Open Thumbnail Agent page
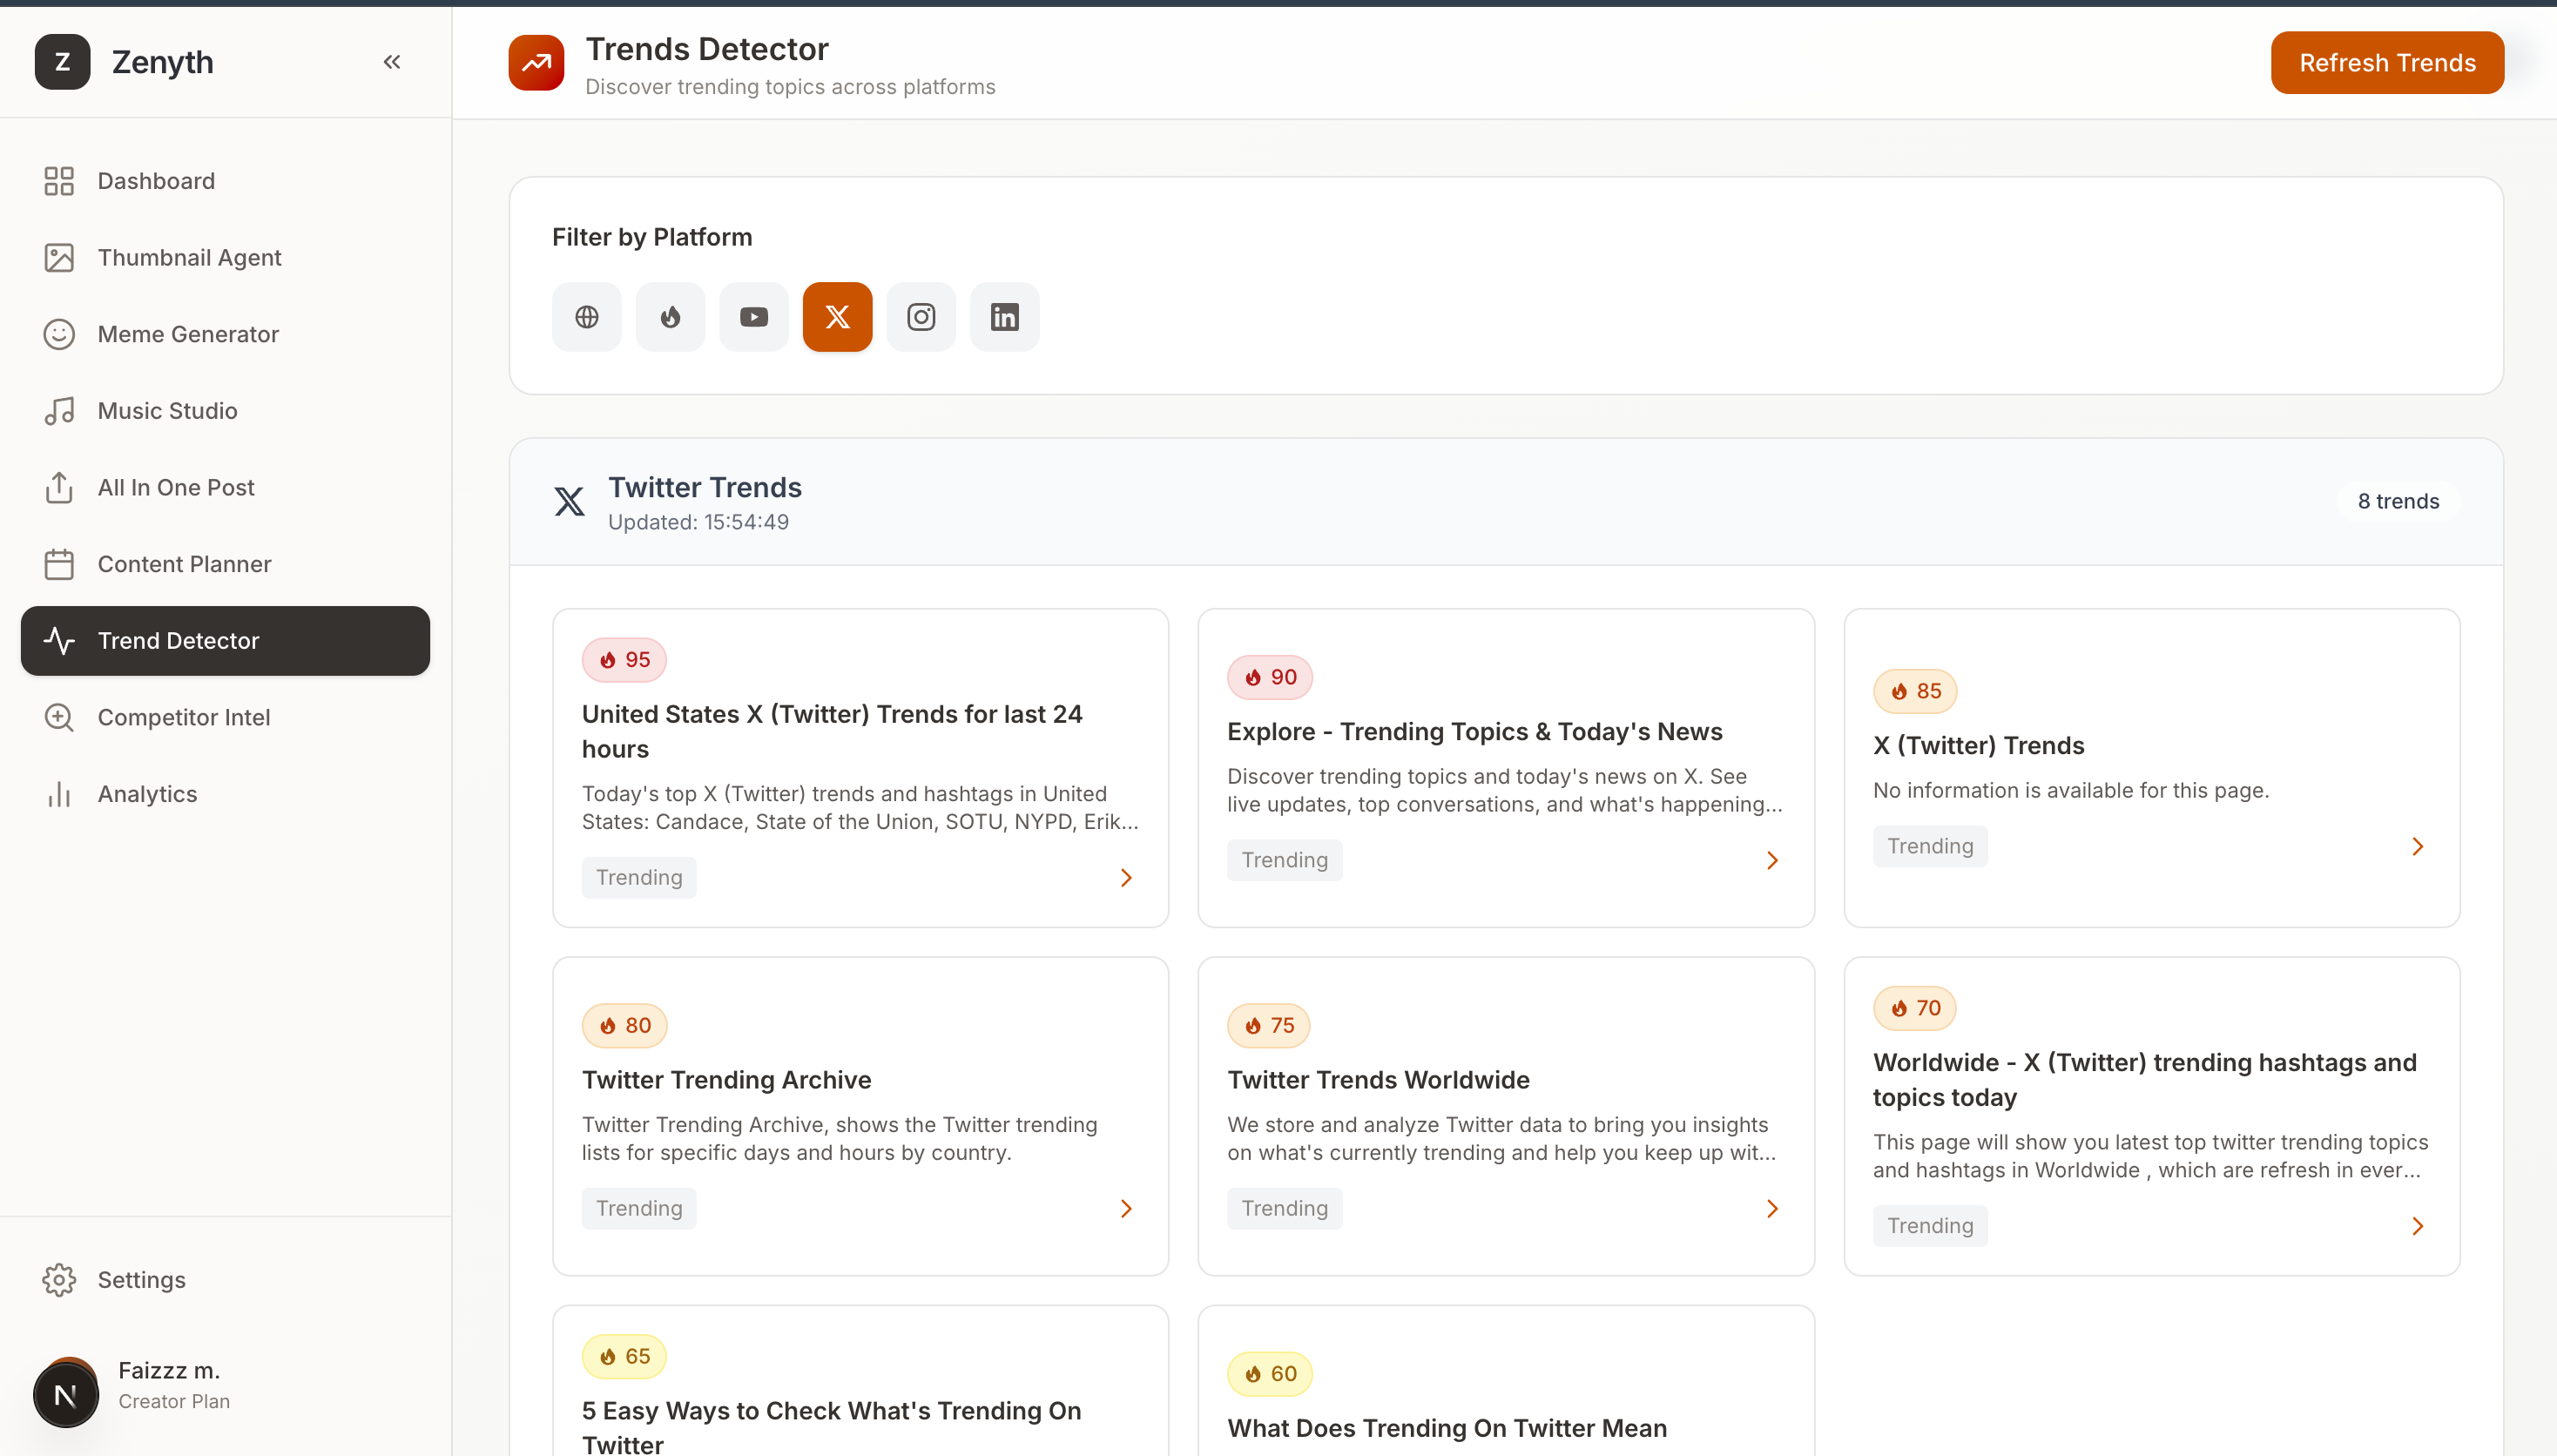 click(225, 258)
